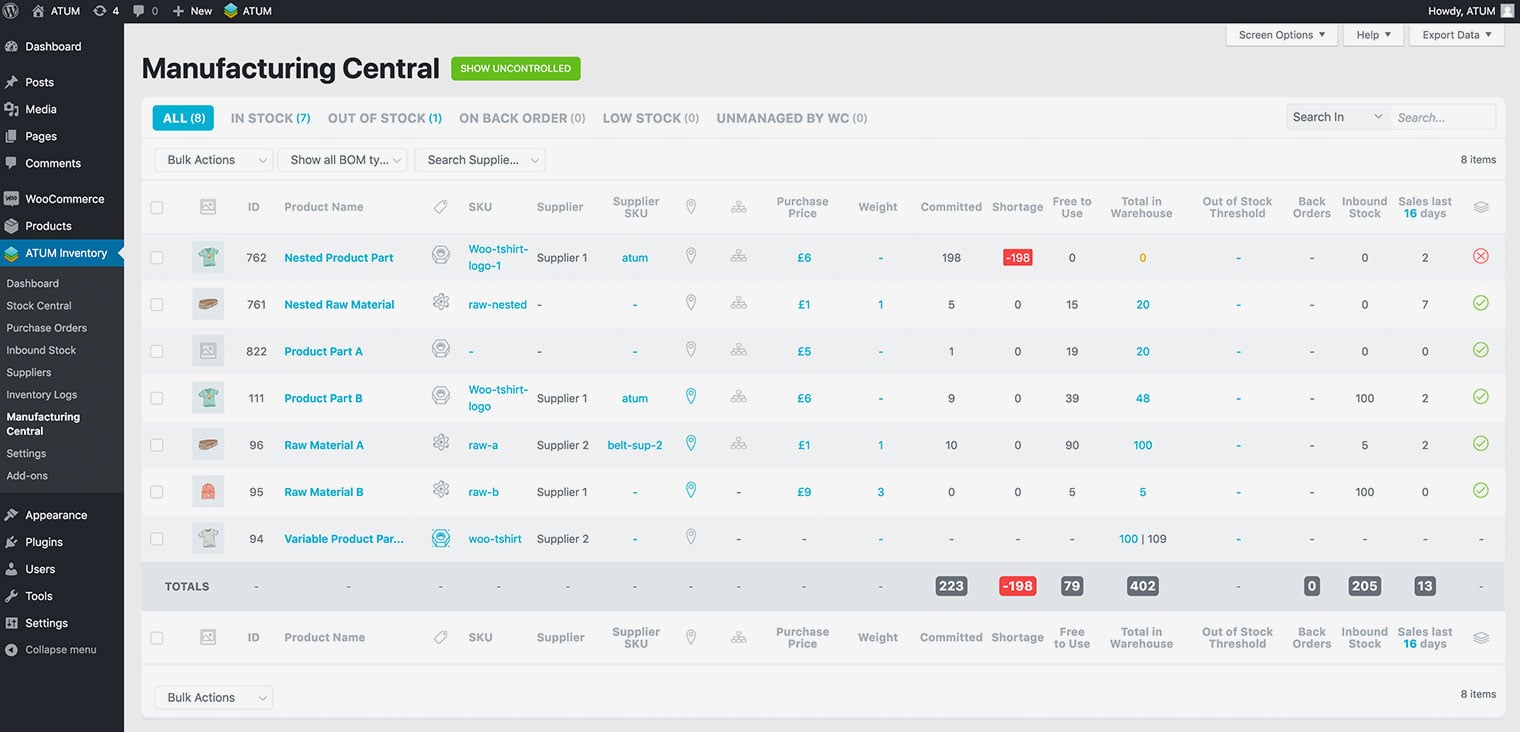The height and width of the screenshot is (732, 1520).
Task: Click the red -198 shortage total badge
Action: coord(1017,586)
